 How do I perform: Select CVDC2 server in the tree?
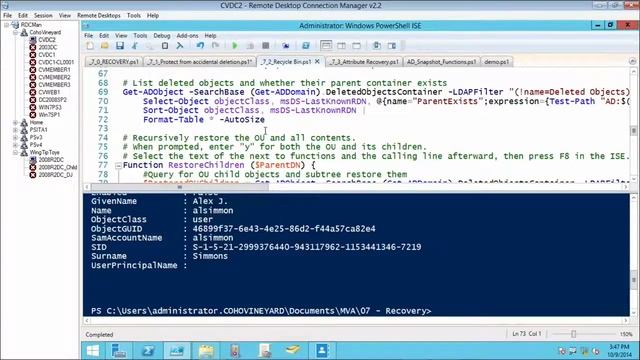click(47, 40)
